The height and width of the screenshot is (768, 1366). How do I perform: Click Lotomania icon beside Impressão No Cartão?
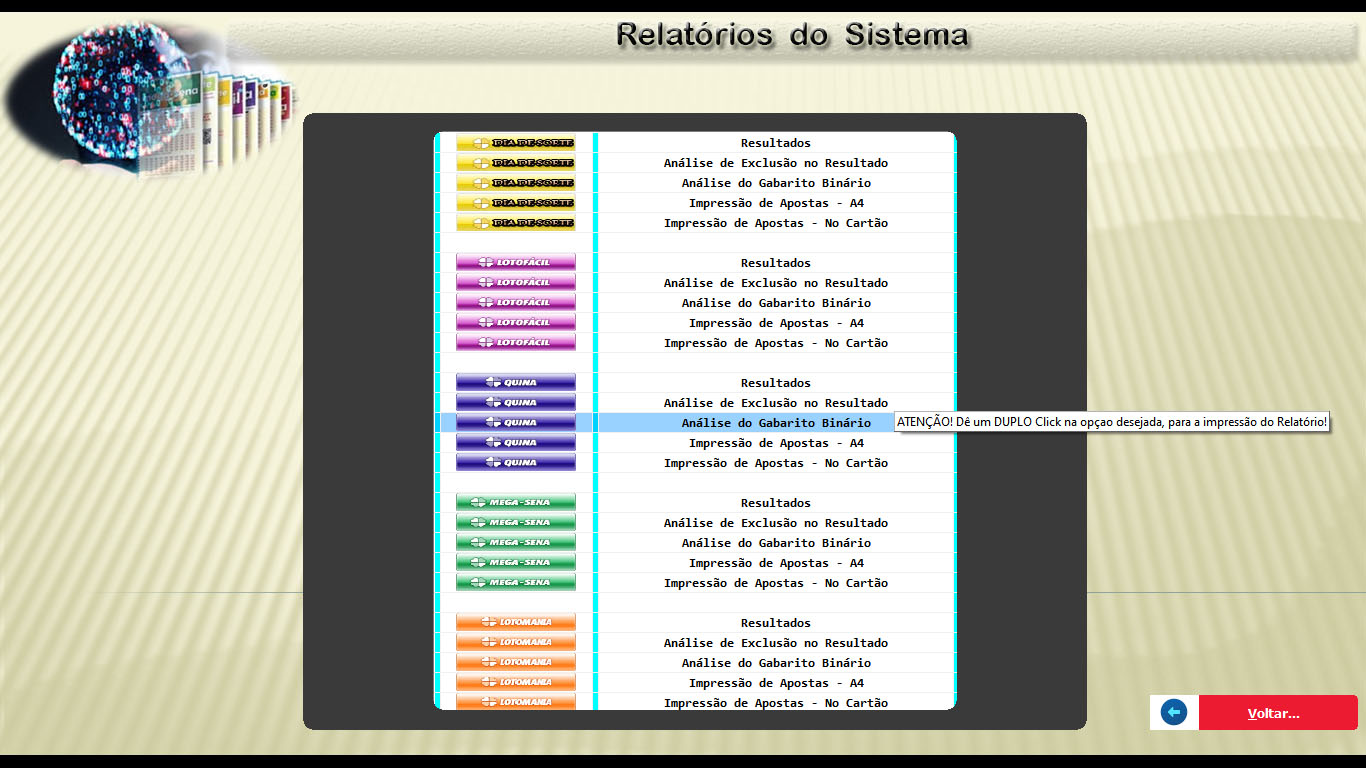(x=516, y=702)
